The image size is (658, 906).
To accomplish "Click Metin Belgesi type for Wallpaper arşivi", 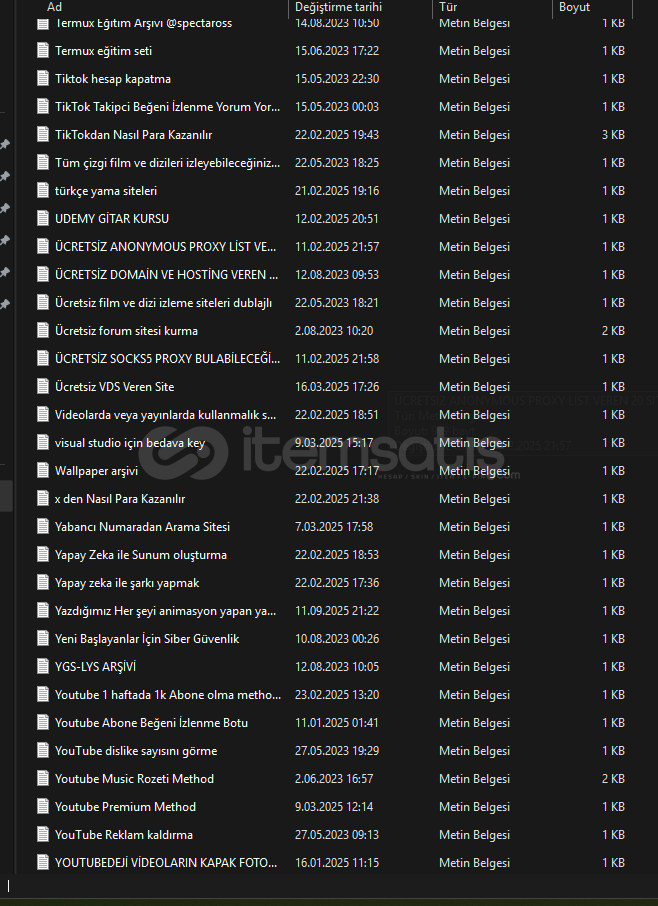I will (474, 471).
